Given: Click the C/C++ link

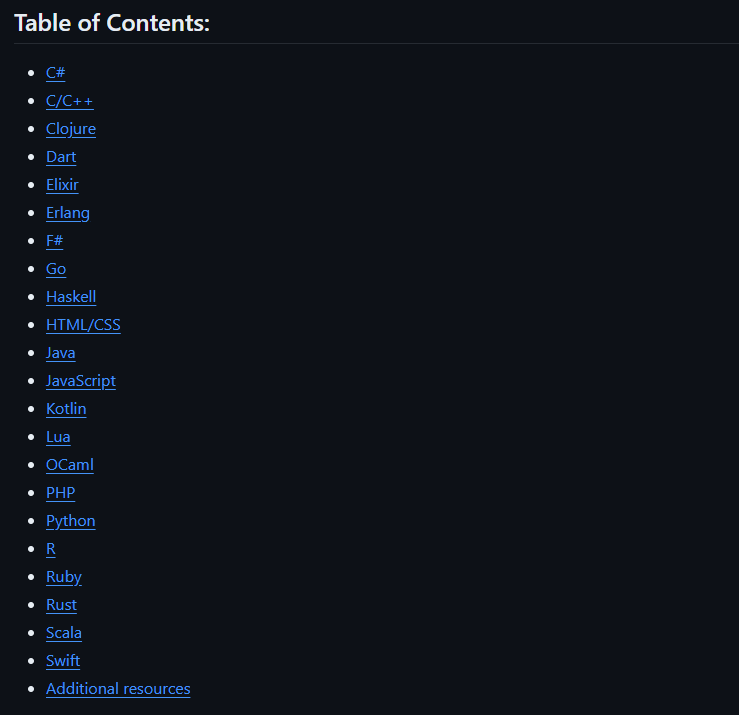Looking at the screenshot, I should [69, 101].
